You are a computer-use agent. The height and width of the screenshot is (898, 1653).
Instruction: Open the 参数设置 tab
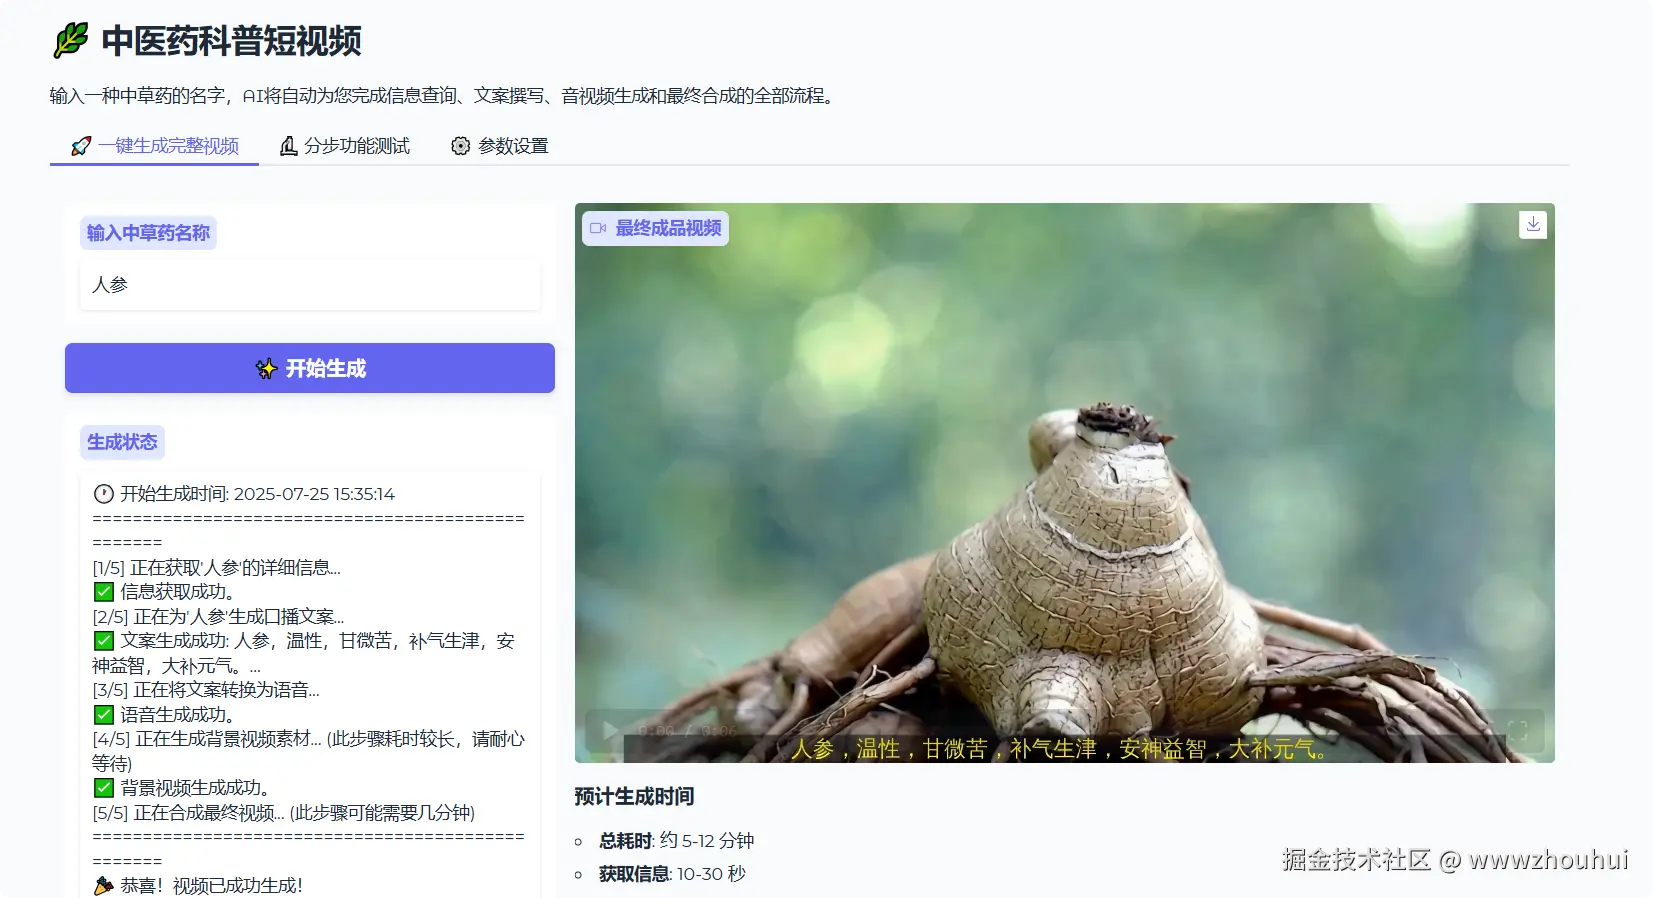[x=500, y=146]
